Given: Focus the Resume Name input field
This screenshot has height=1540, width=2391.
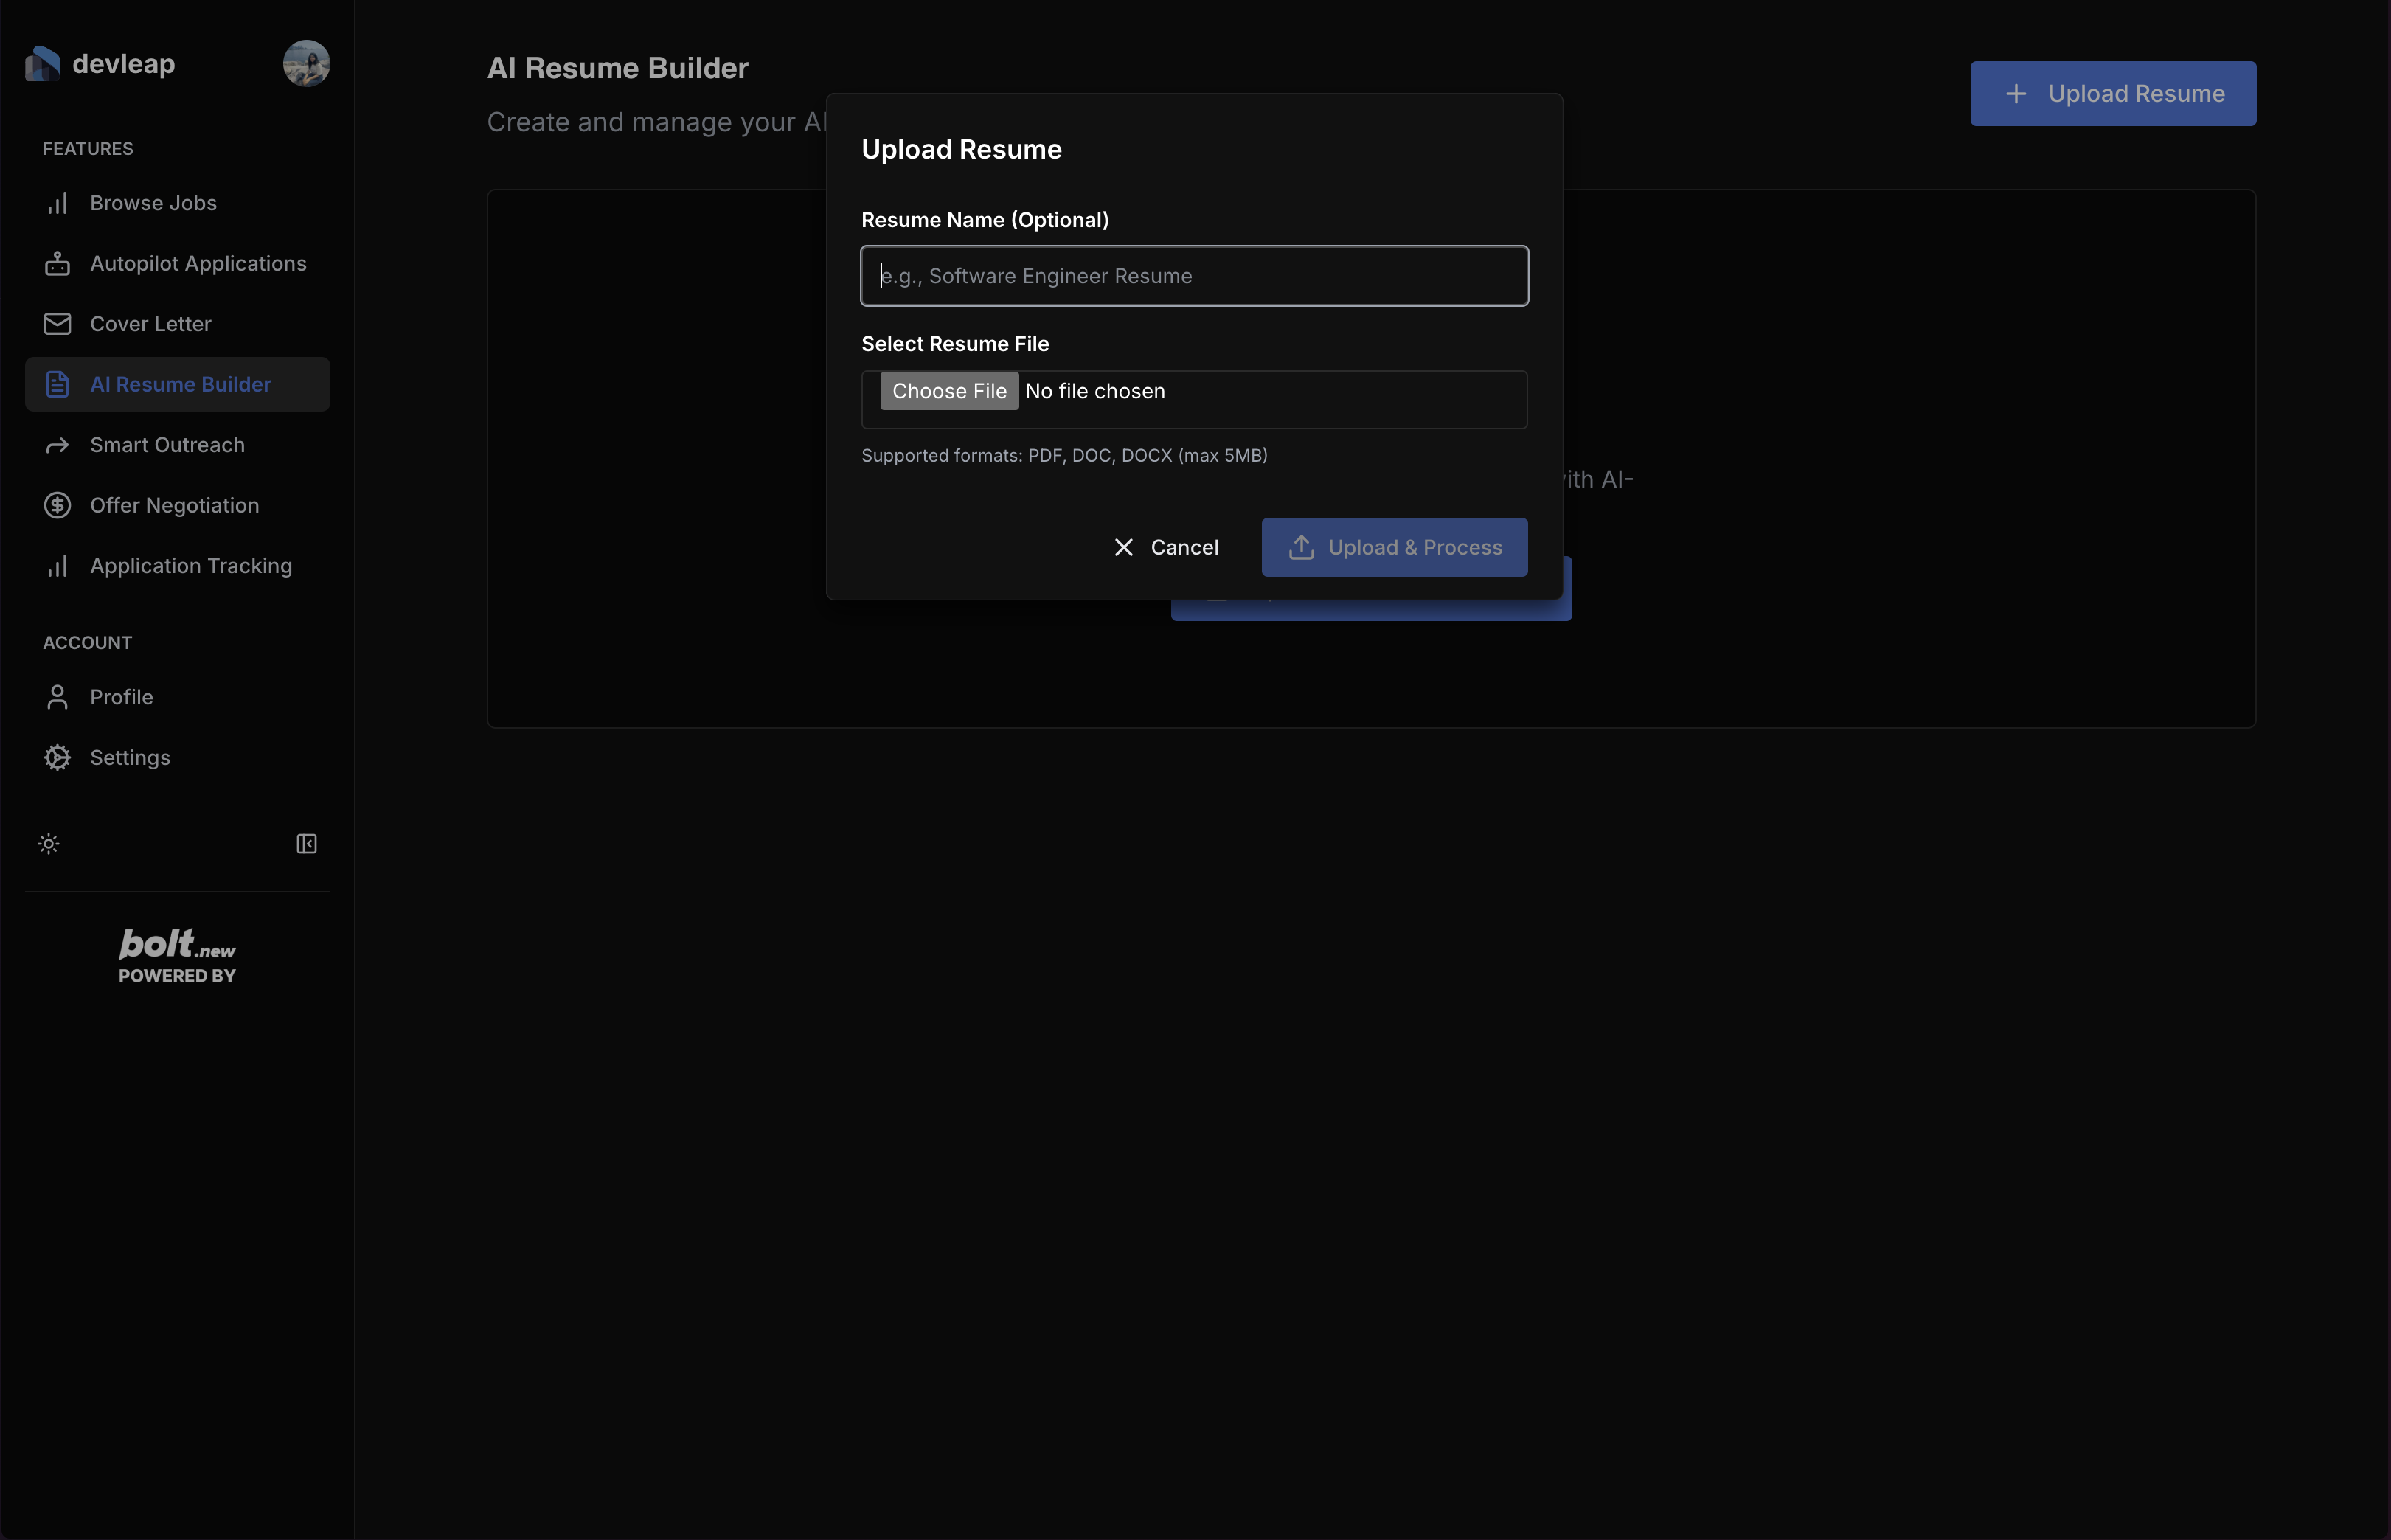Looking at the screenshot, I should point(1194,276).
